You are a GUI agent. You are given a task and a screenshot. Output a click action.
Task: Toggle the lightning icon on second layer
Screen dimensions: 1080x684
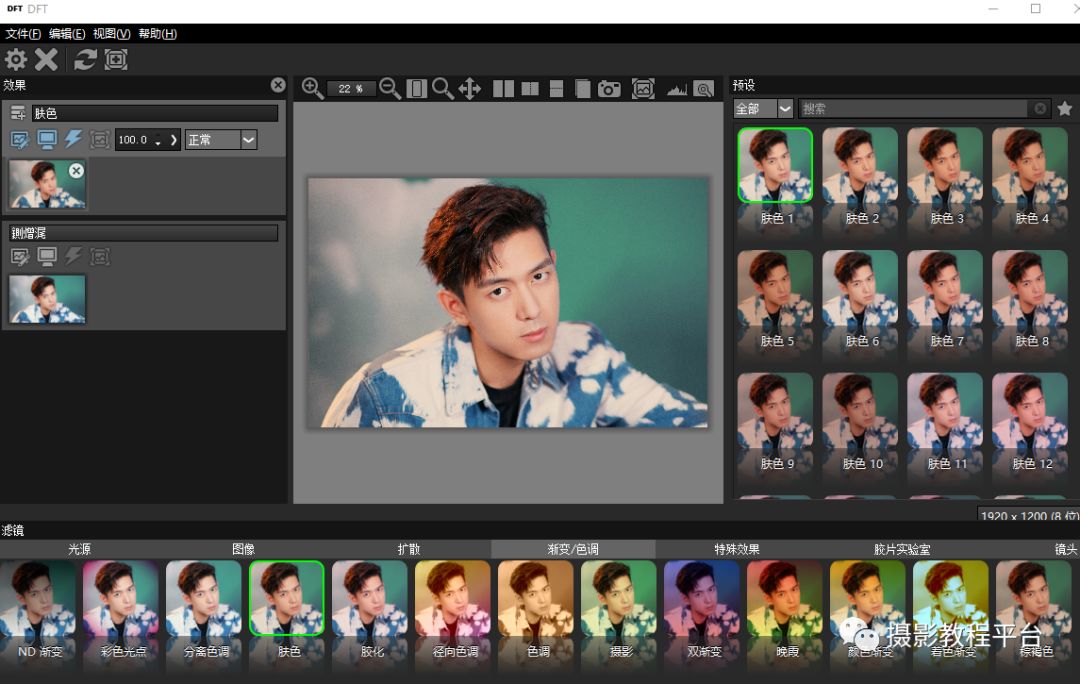(x=73, y=257)
